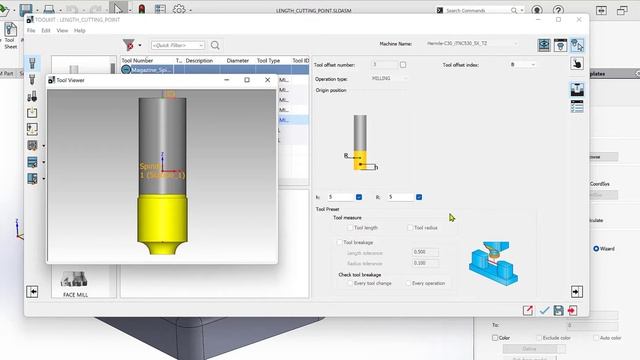Click the magnifier search icon next to Quick Filter
Screen dimensions: 640x360
tap(215, 45)
